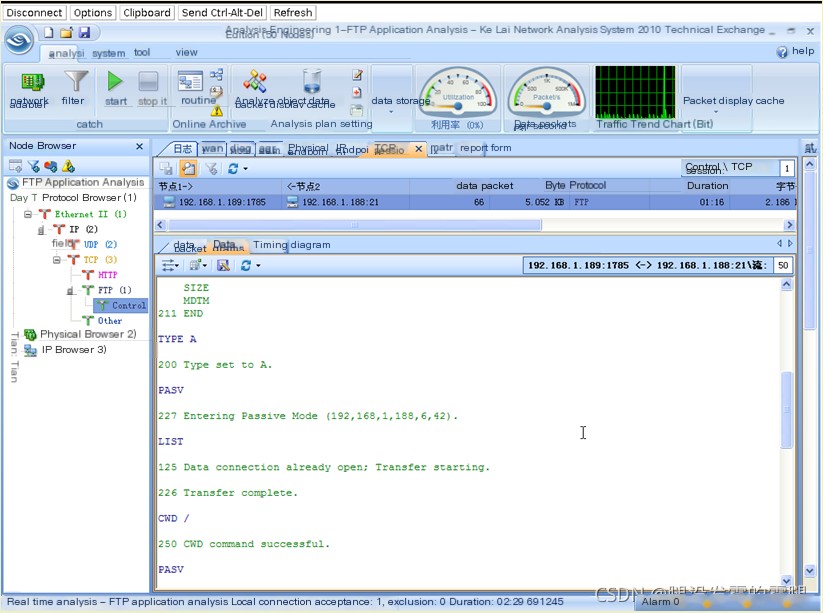Open the help link
Viewport: 823px width, 613px height.
[x=796, y=51]
